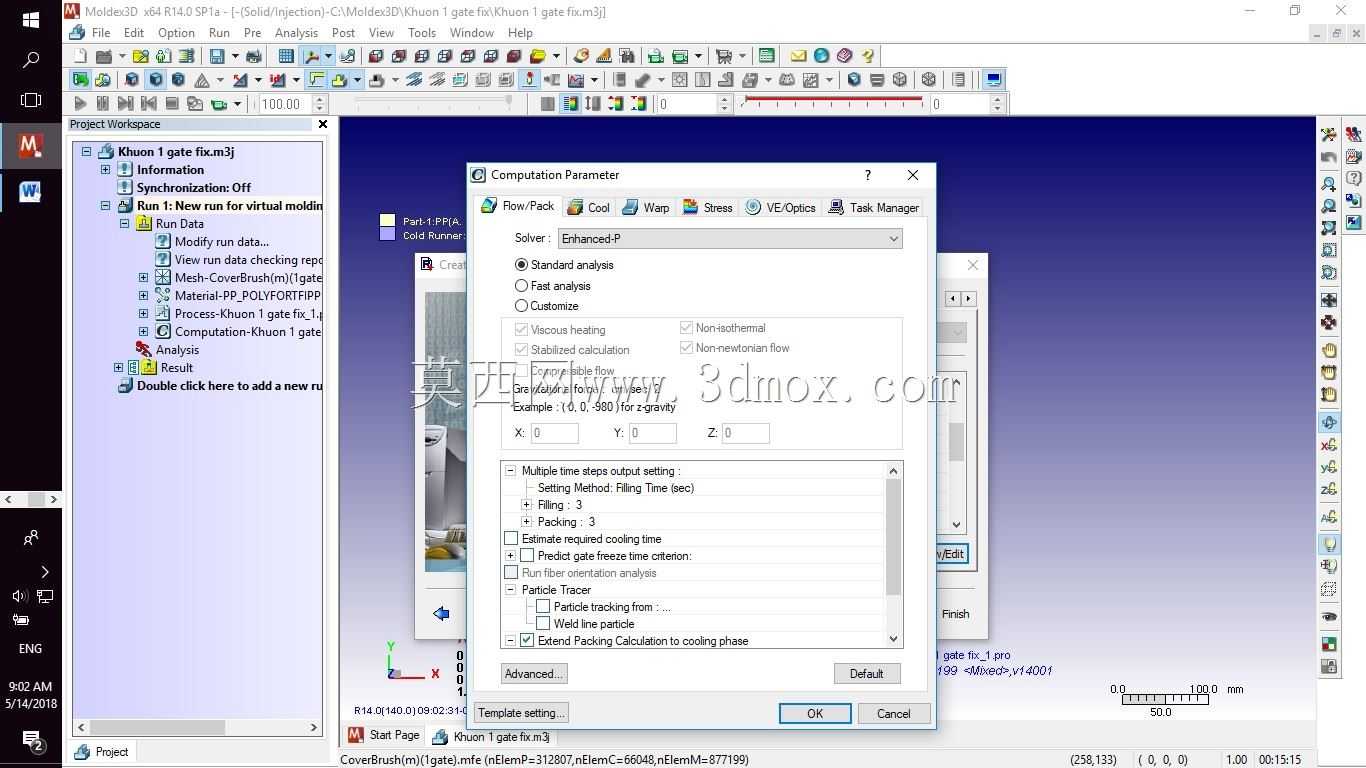The width and height of the screenshot is (1366, 768).
Task: Collapse the Run Data tree node
Action: (124, 224)
